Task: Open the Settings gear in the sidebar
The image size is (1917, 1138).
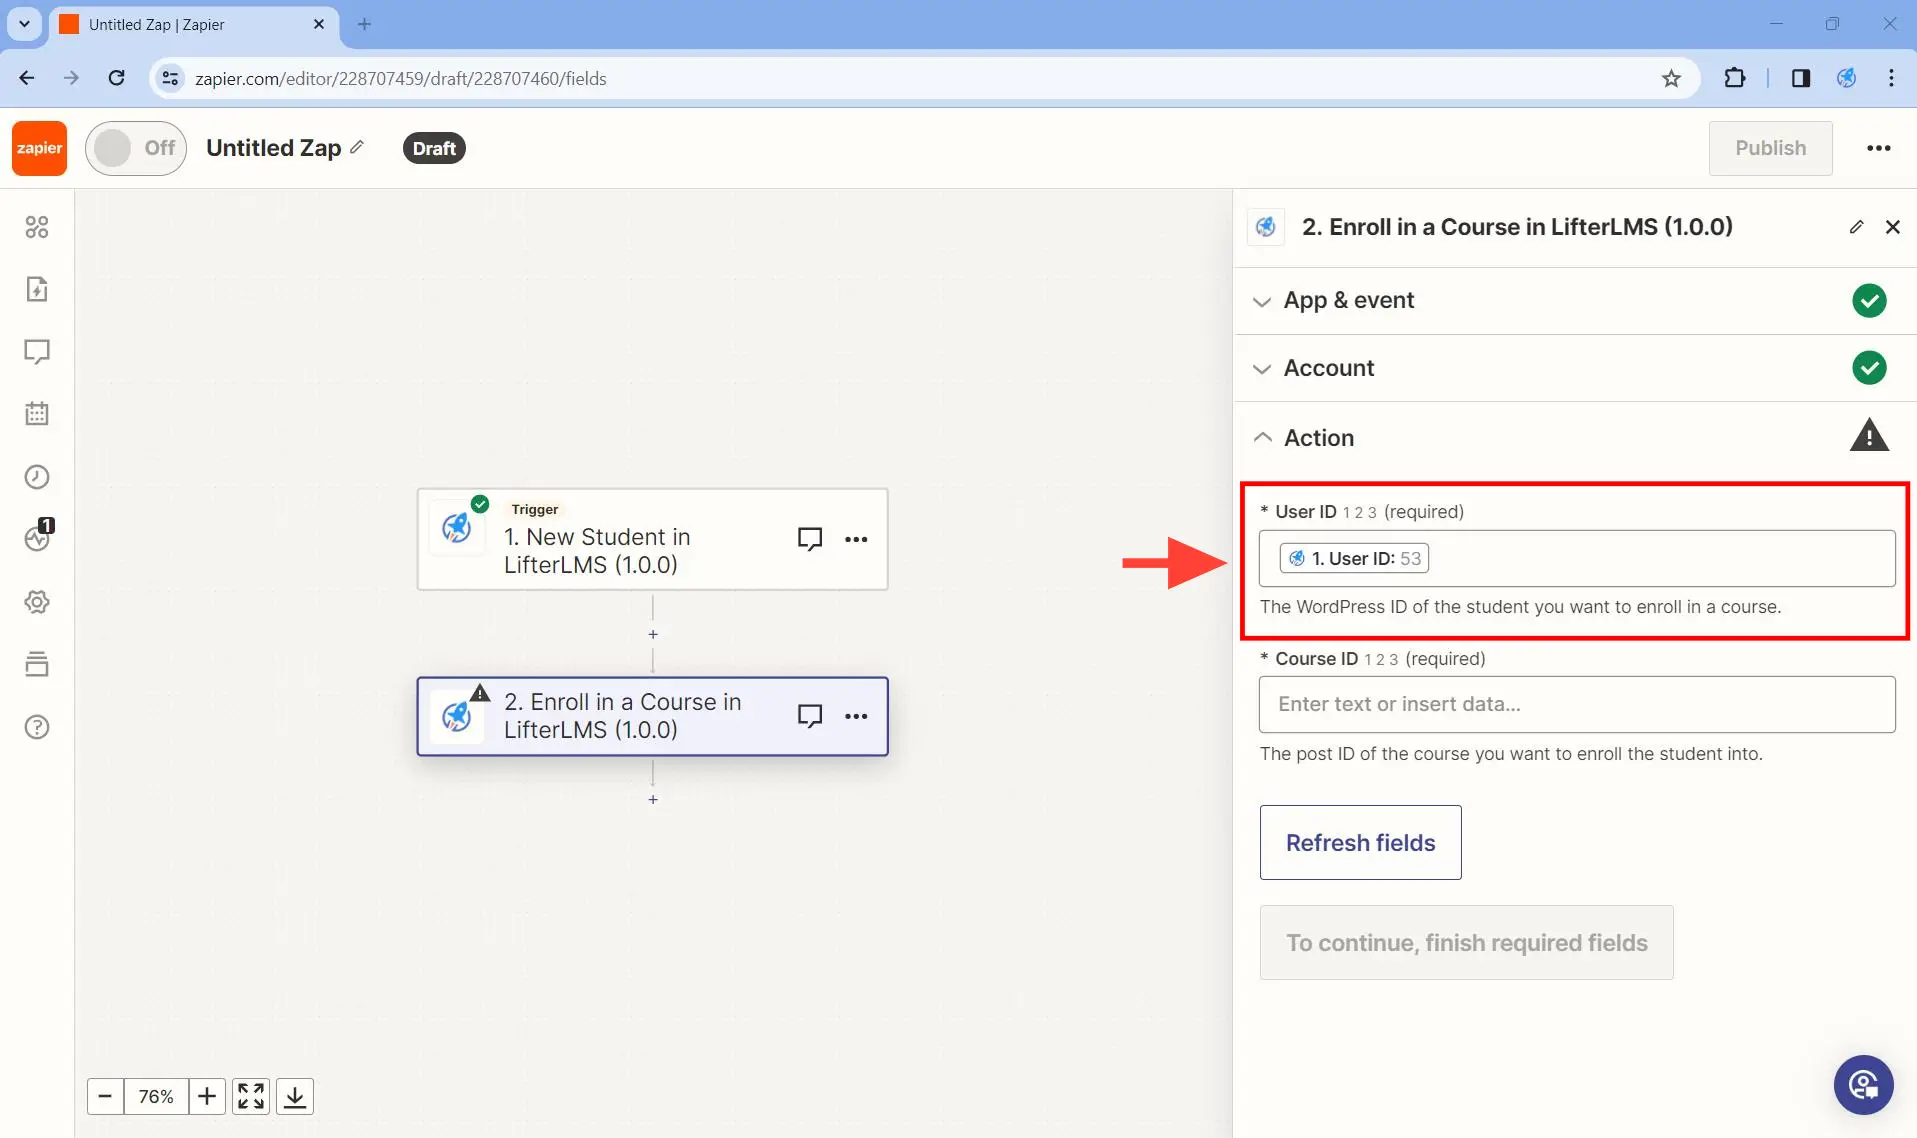Action: (x=38, y=601)
